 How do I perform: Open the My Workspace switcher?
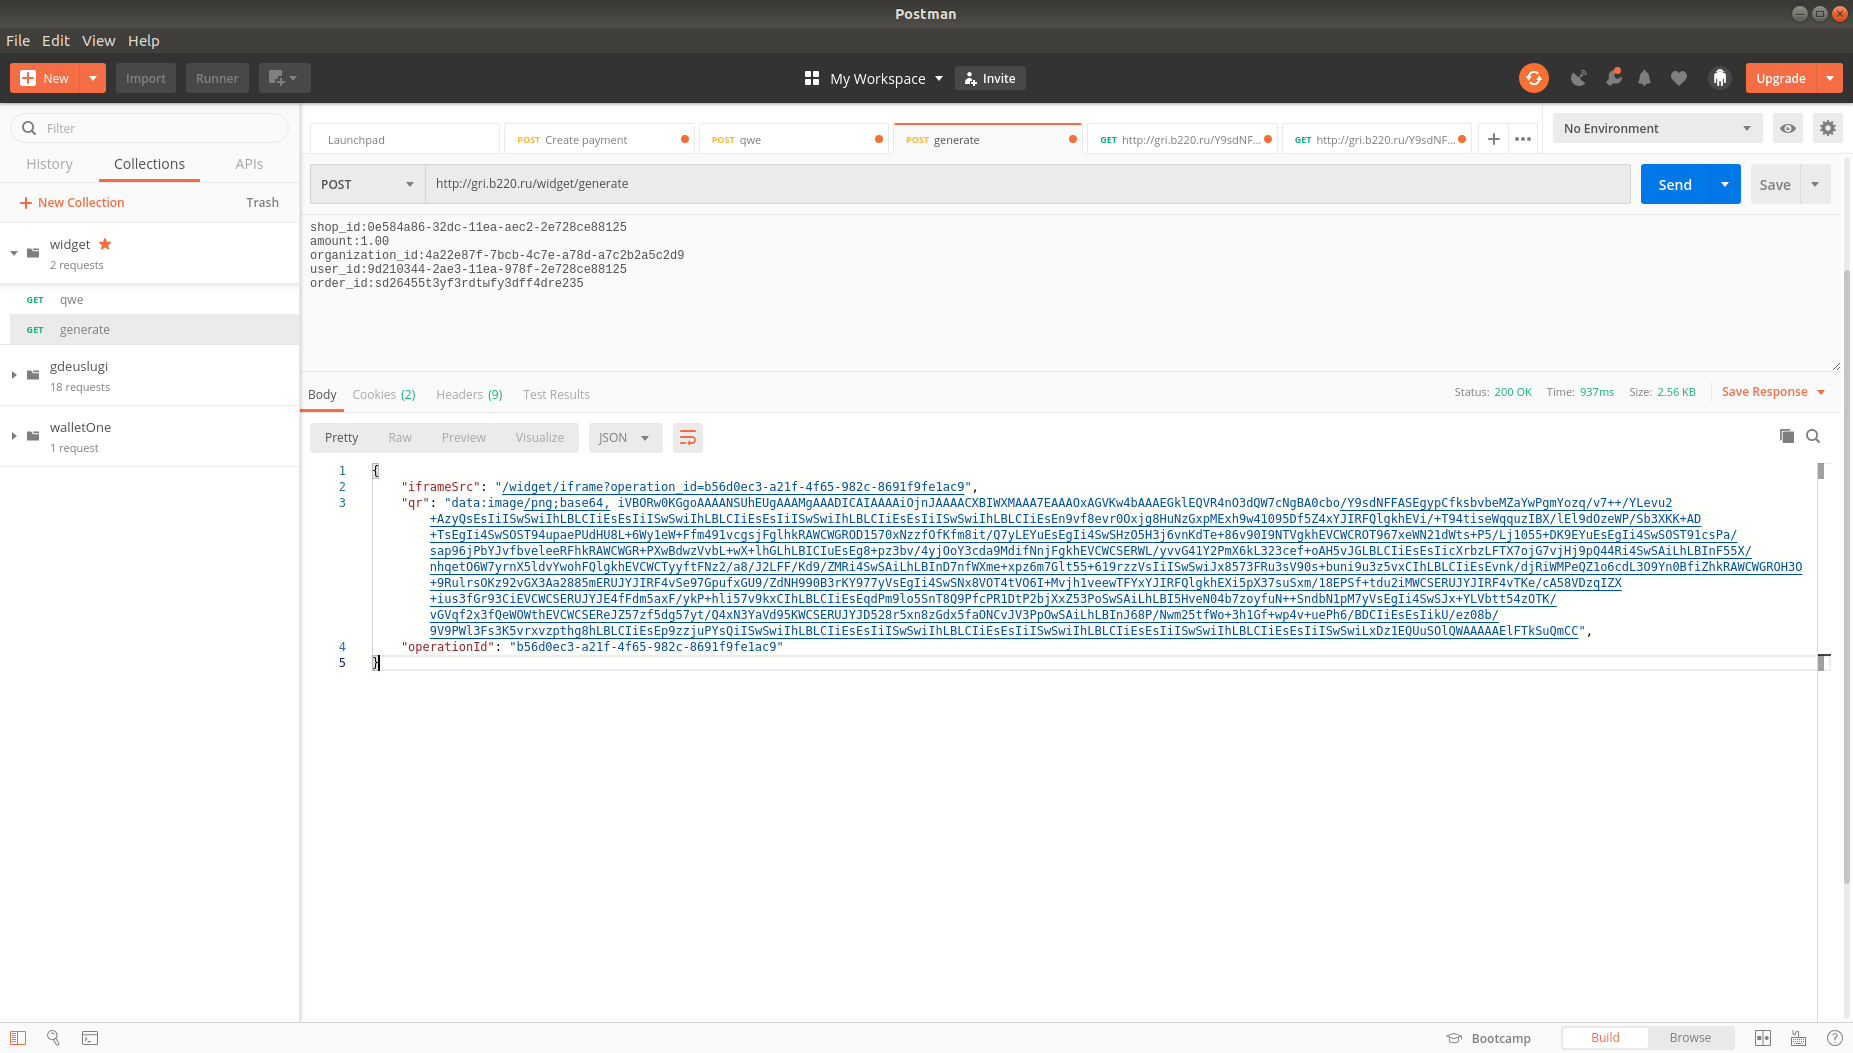click(886, 78)
